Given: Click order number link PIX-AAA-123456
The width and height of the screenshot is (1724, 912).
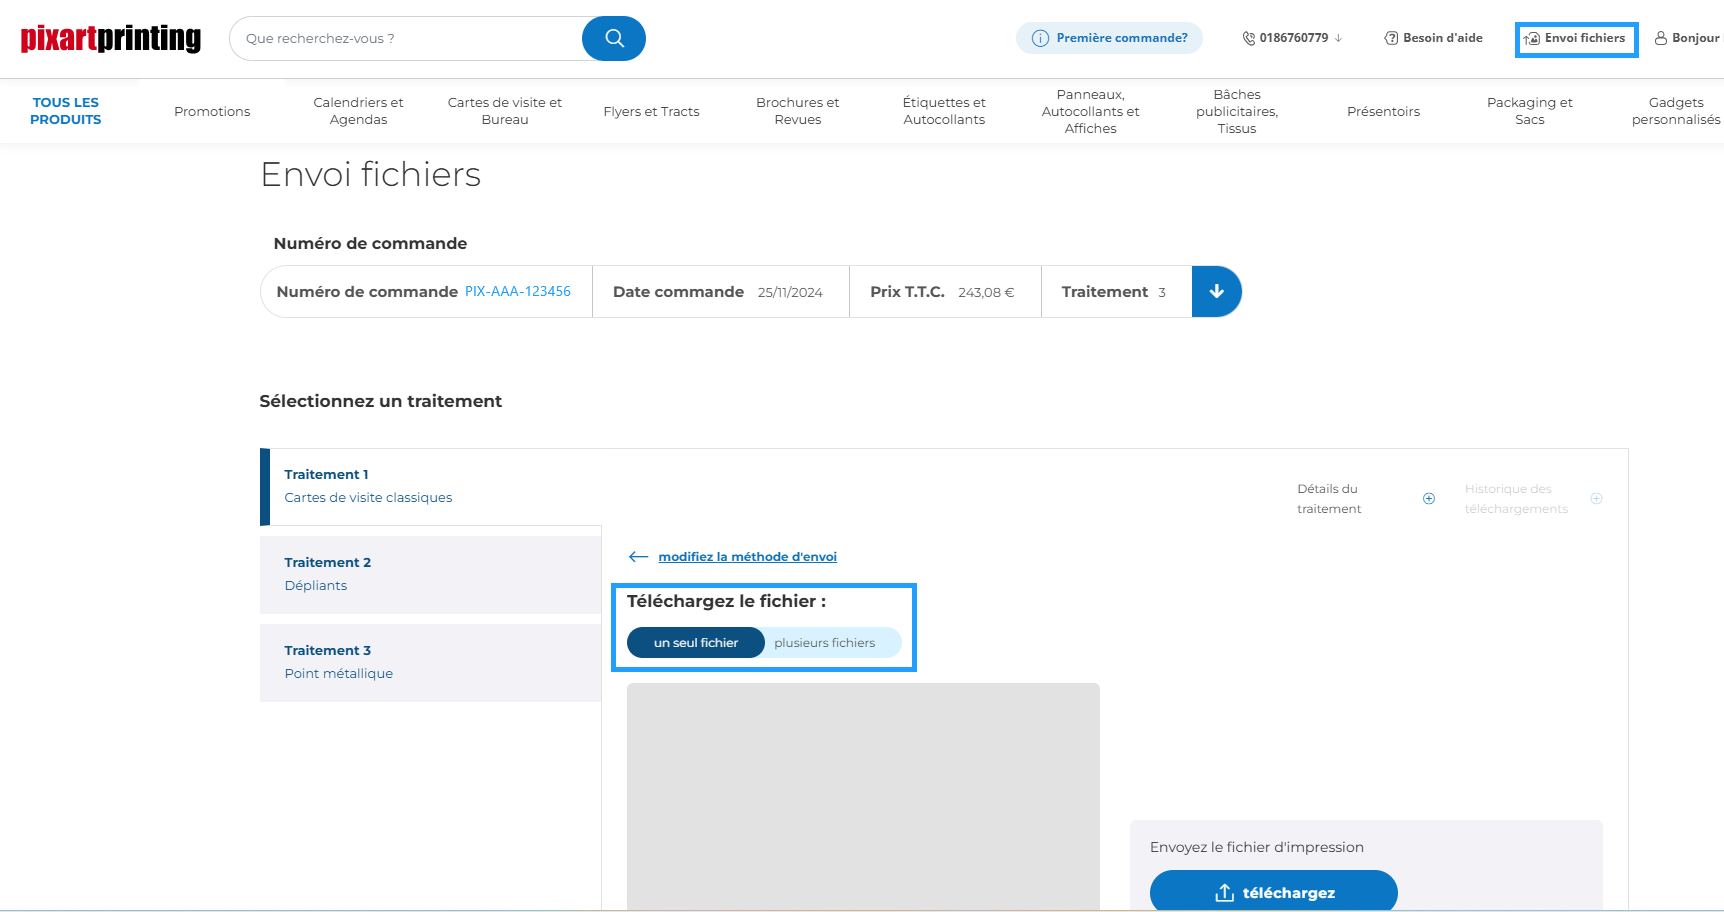Looking at the screenshot, I should point(518,292).
